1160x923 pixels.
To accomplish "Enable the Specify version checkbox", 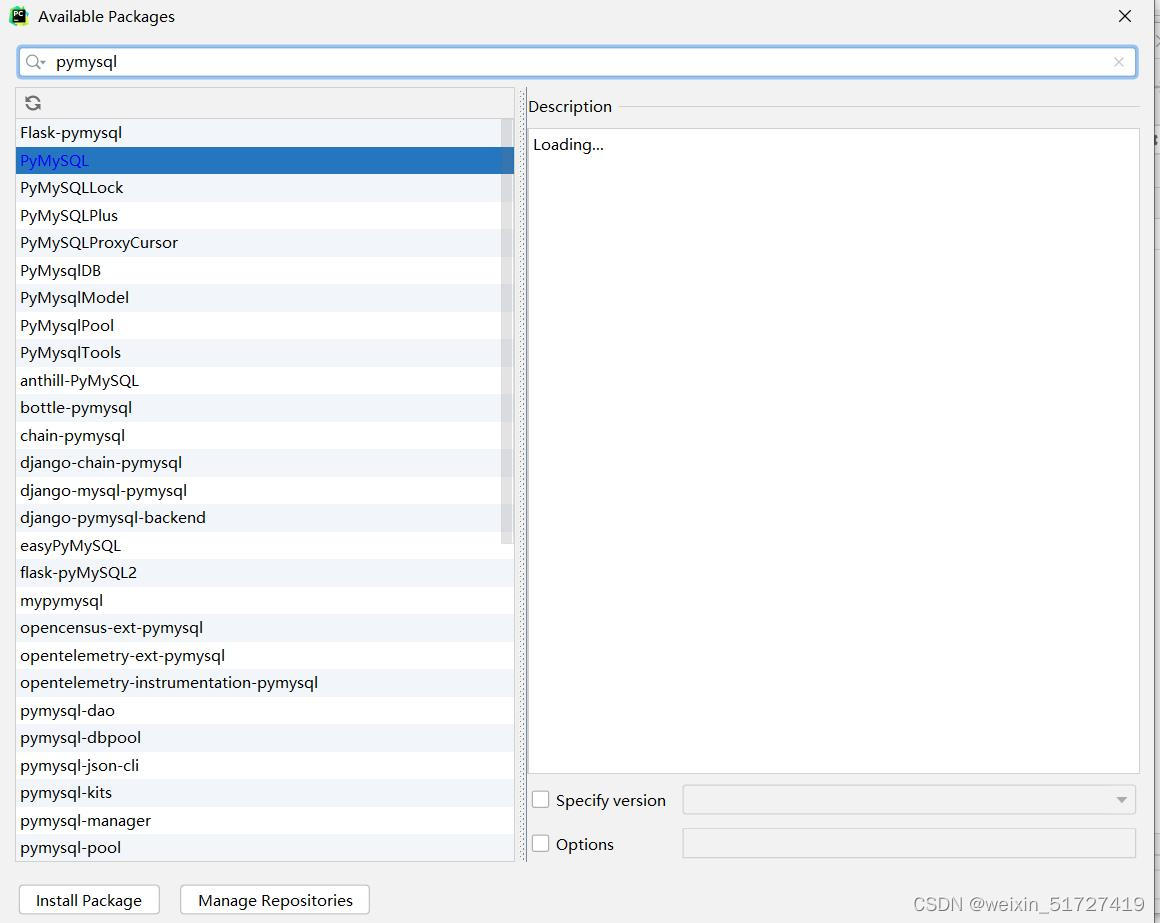I will click(541, 799).
